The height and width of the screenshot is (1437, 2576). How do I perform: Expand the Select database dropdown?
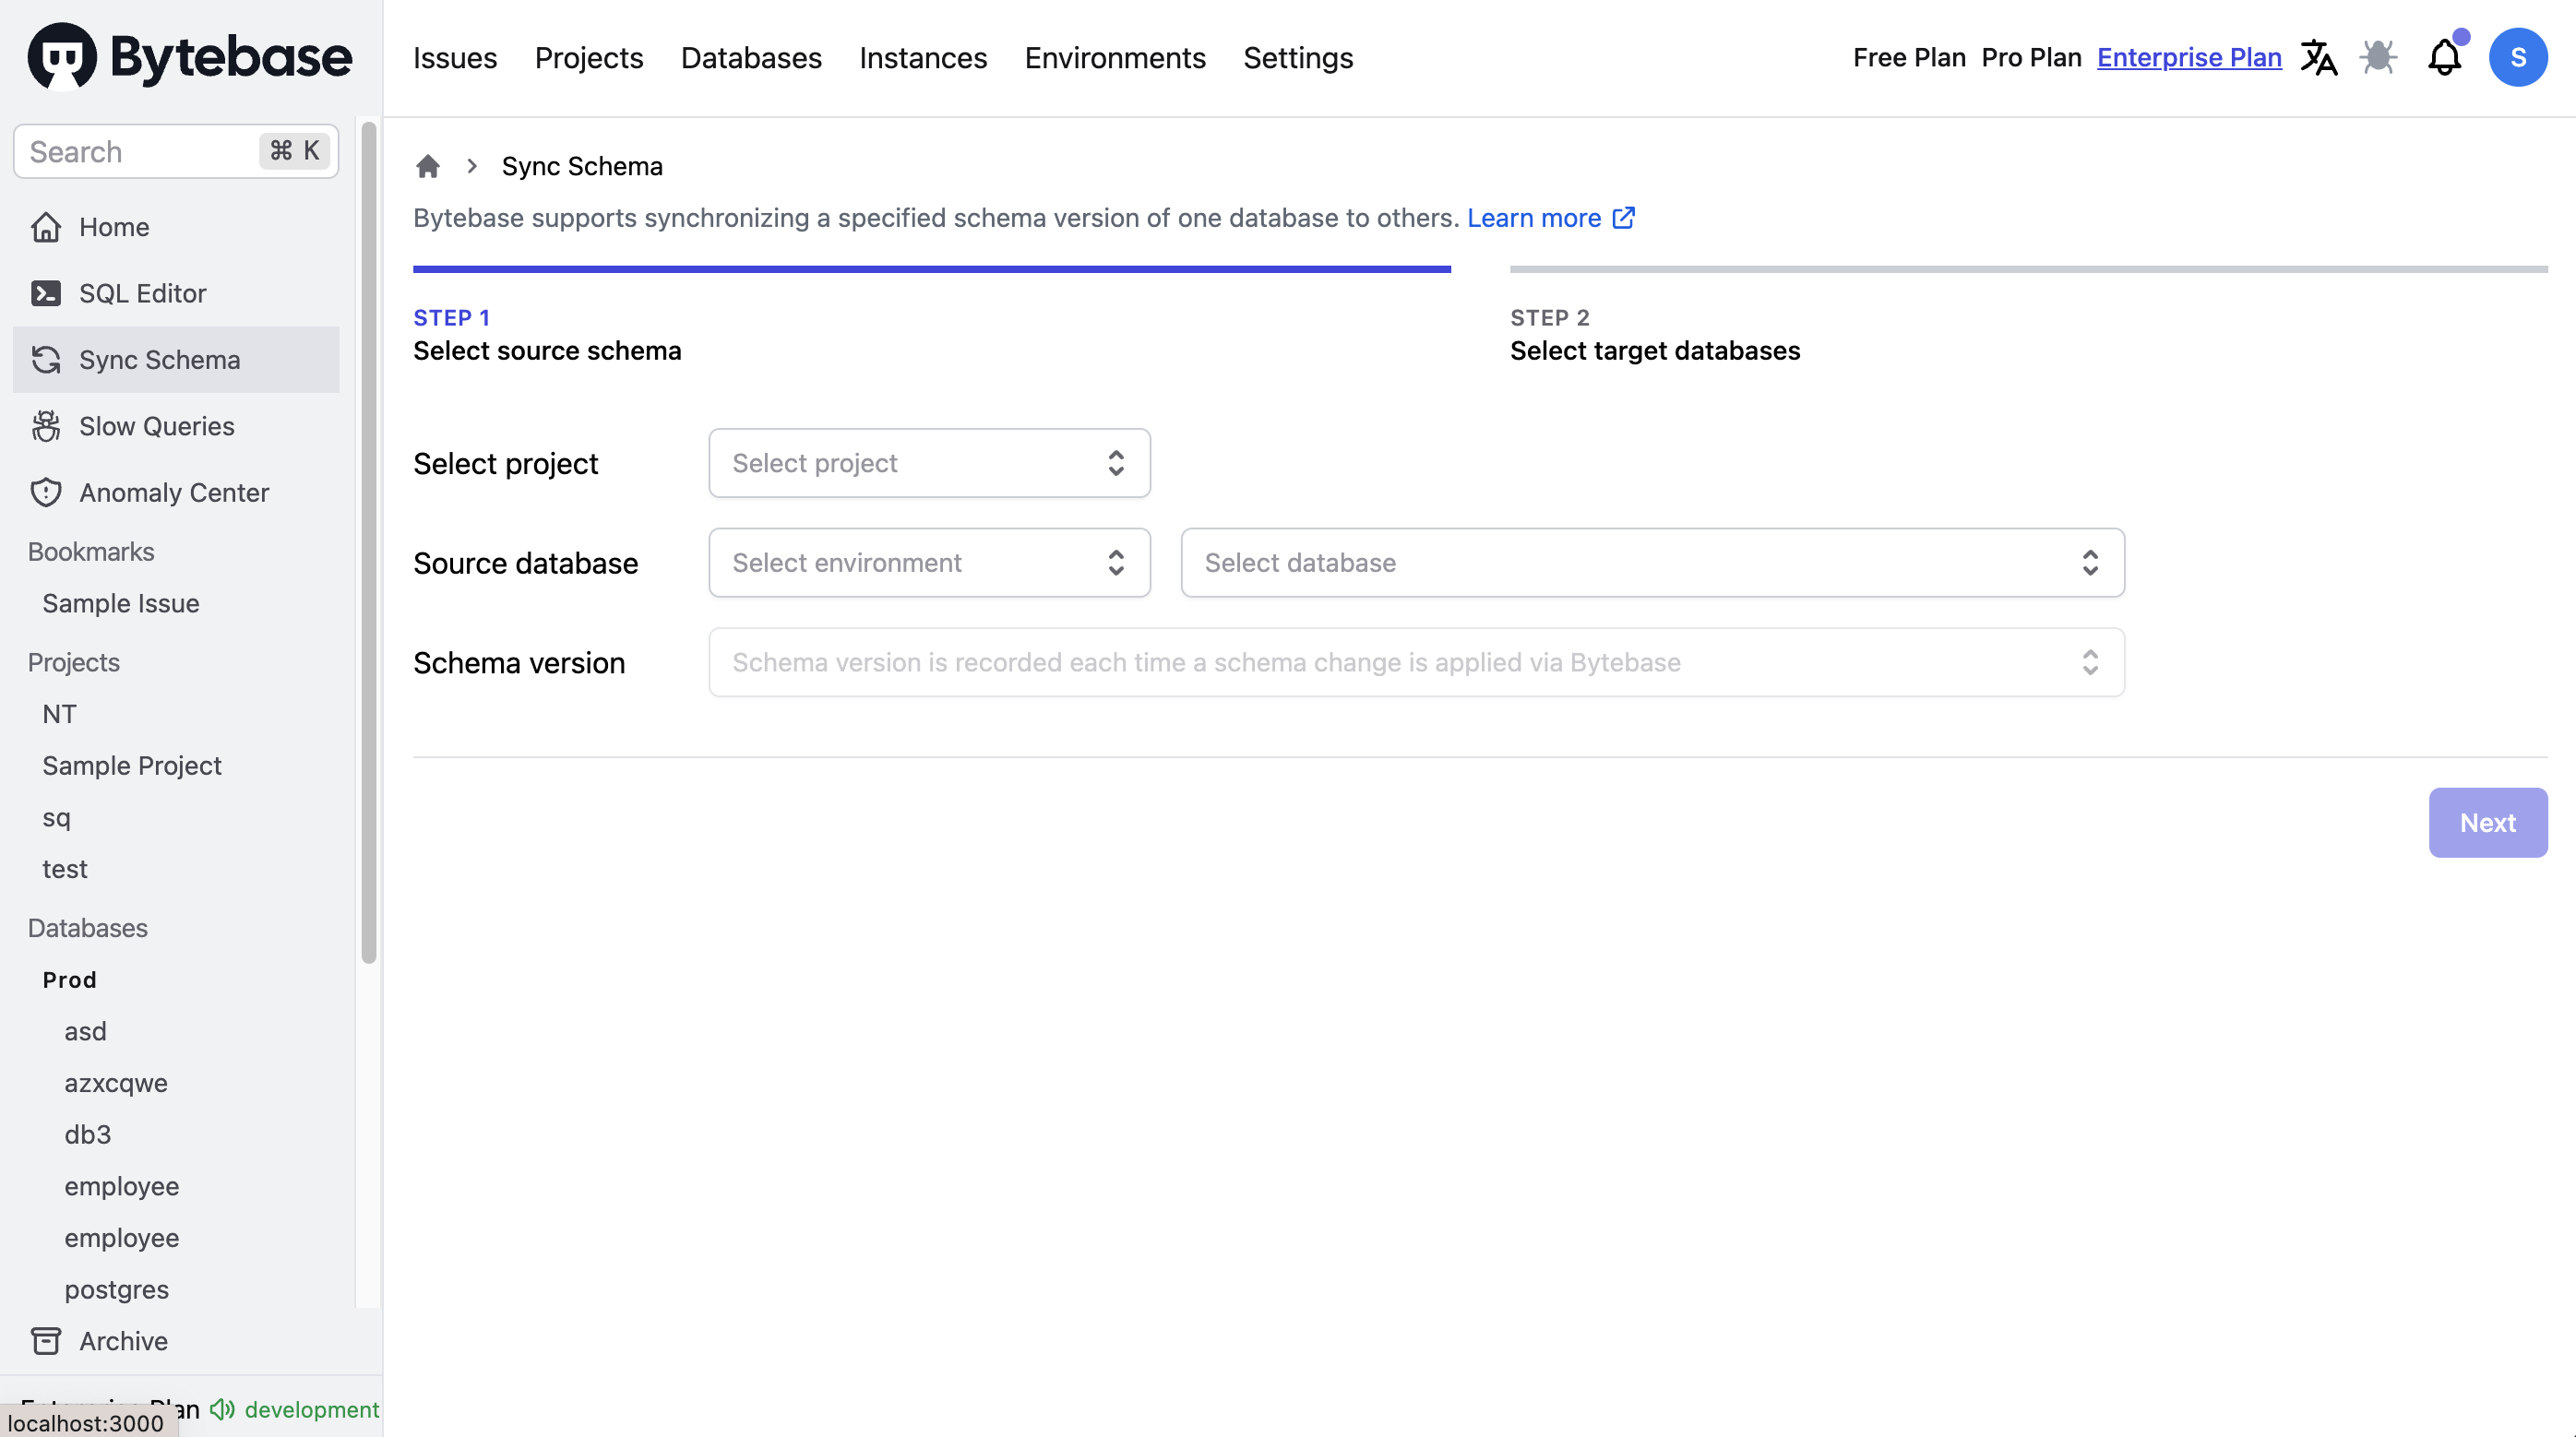[x=1652, y=563]
